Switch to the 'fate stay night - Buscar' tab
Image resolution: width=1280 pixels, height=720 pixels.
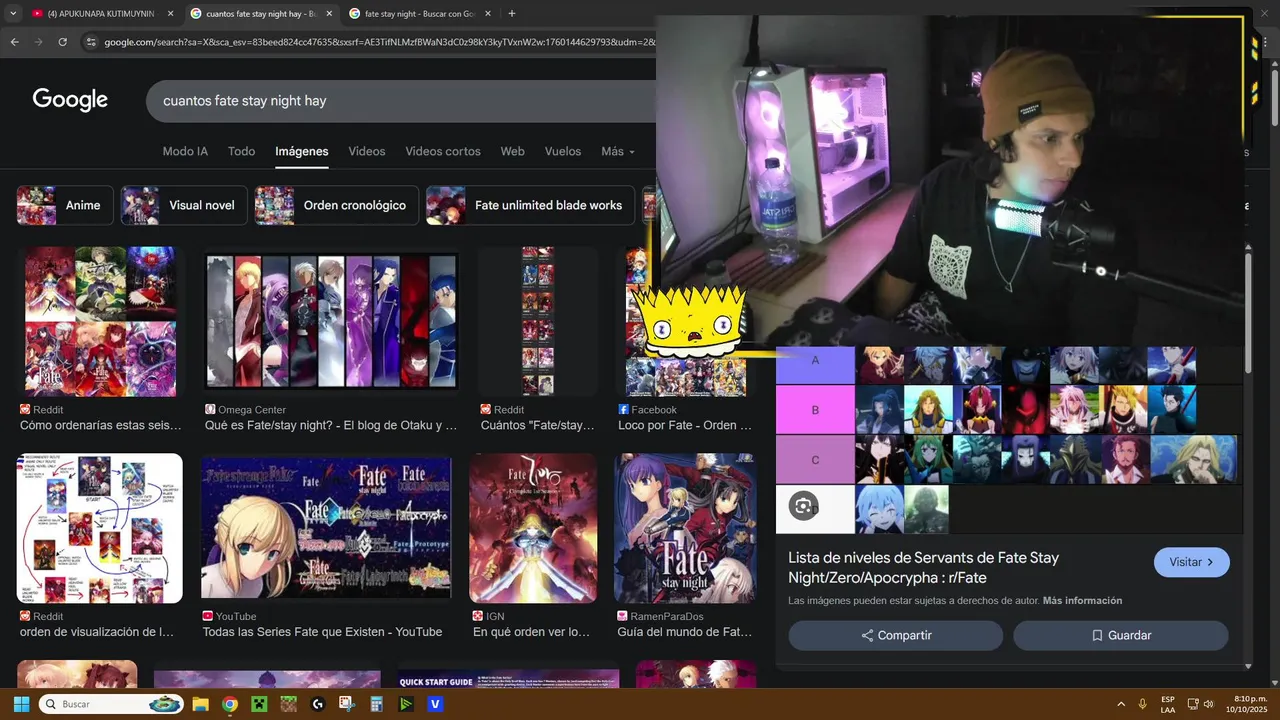[x=420, y=14]
